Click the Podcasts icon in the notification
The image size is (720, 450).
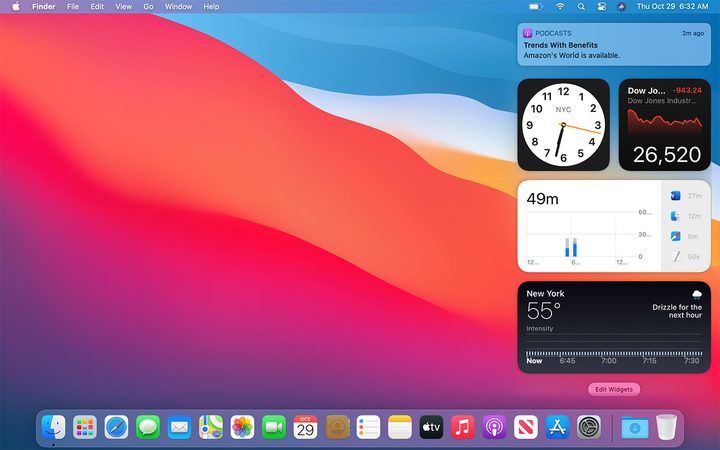528,33
